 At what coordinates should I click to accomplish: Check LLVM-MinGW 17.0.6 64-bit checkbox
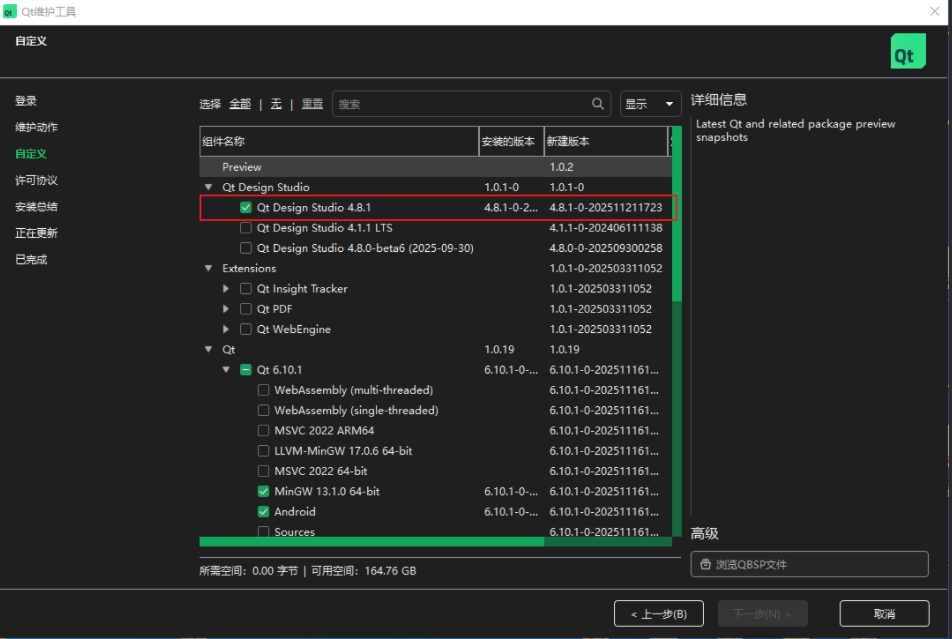(x=263, y=451)
